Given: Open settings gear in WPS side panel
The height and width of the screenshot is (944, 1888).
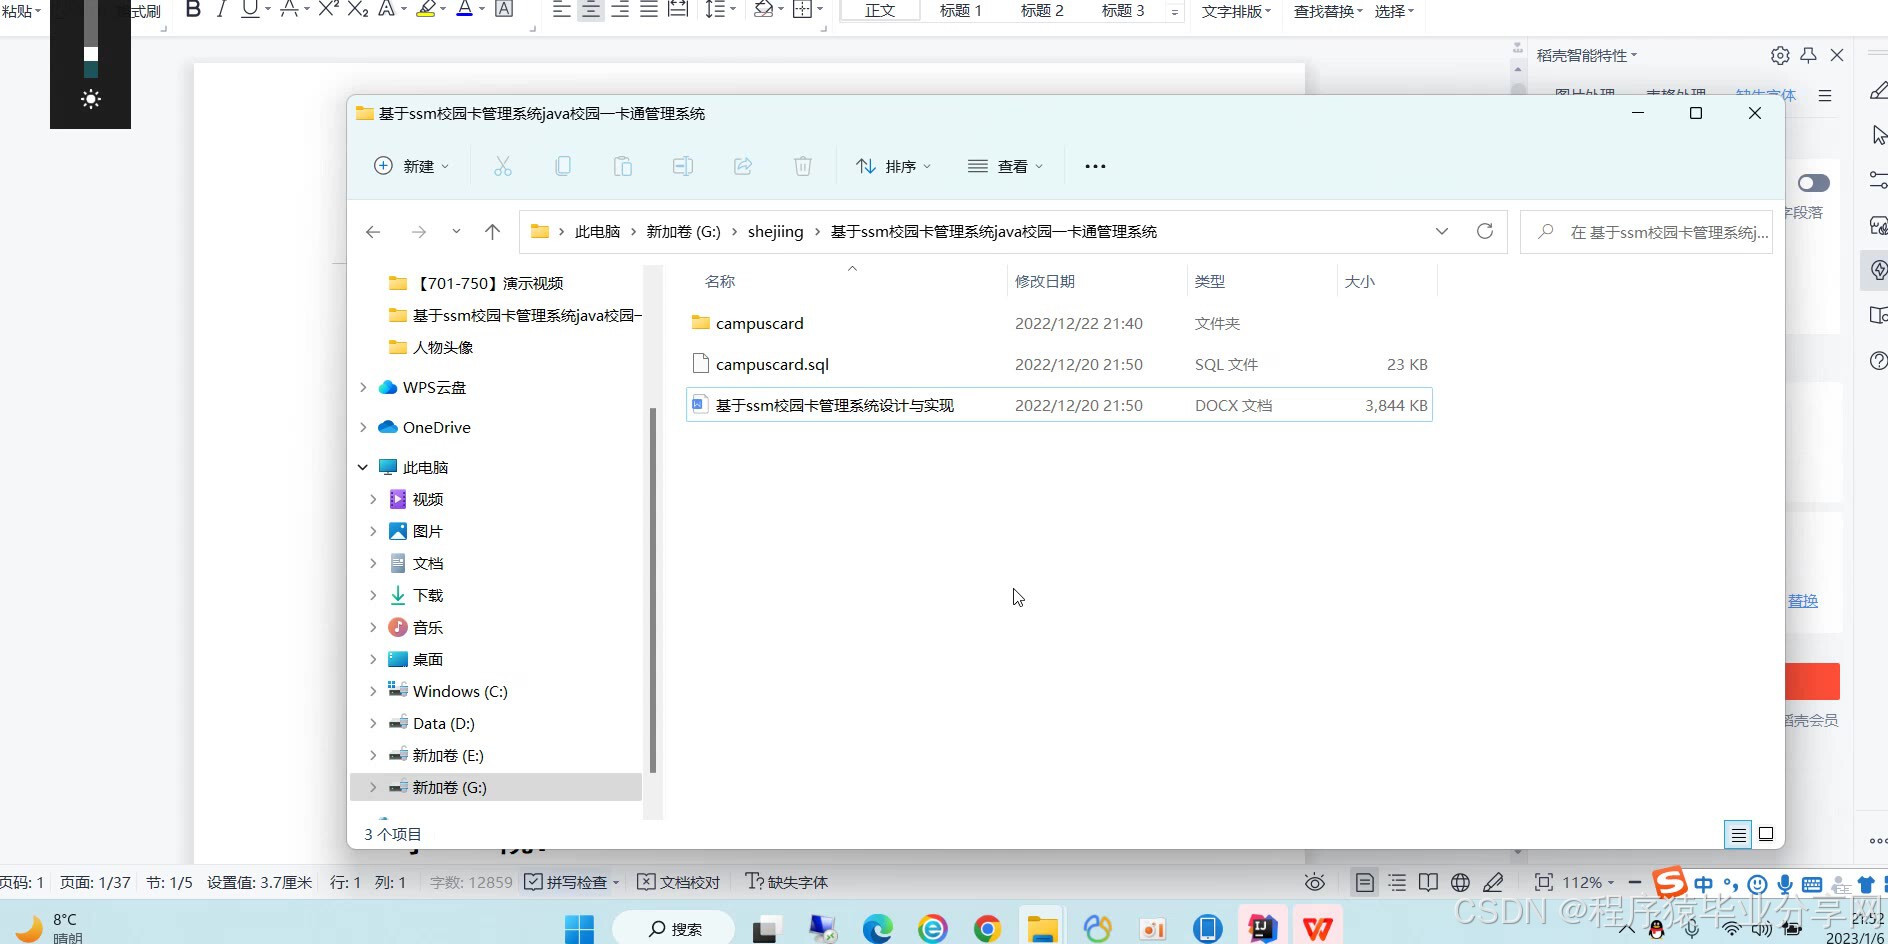Looking at the screenshot, I should (x=1780, y=56).
